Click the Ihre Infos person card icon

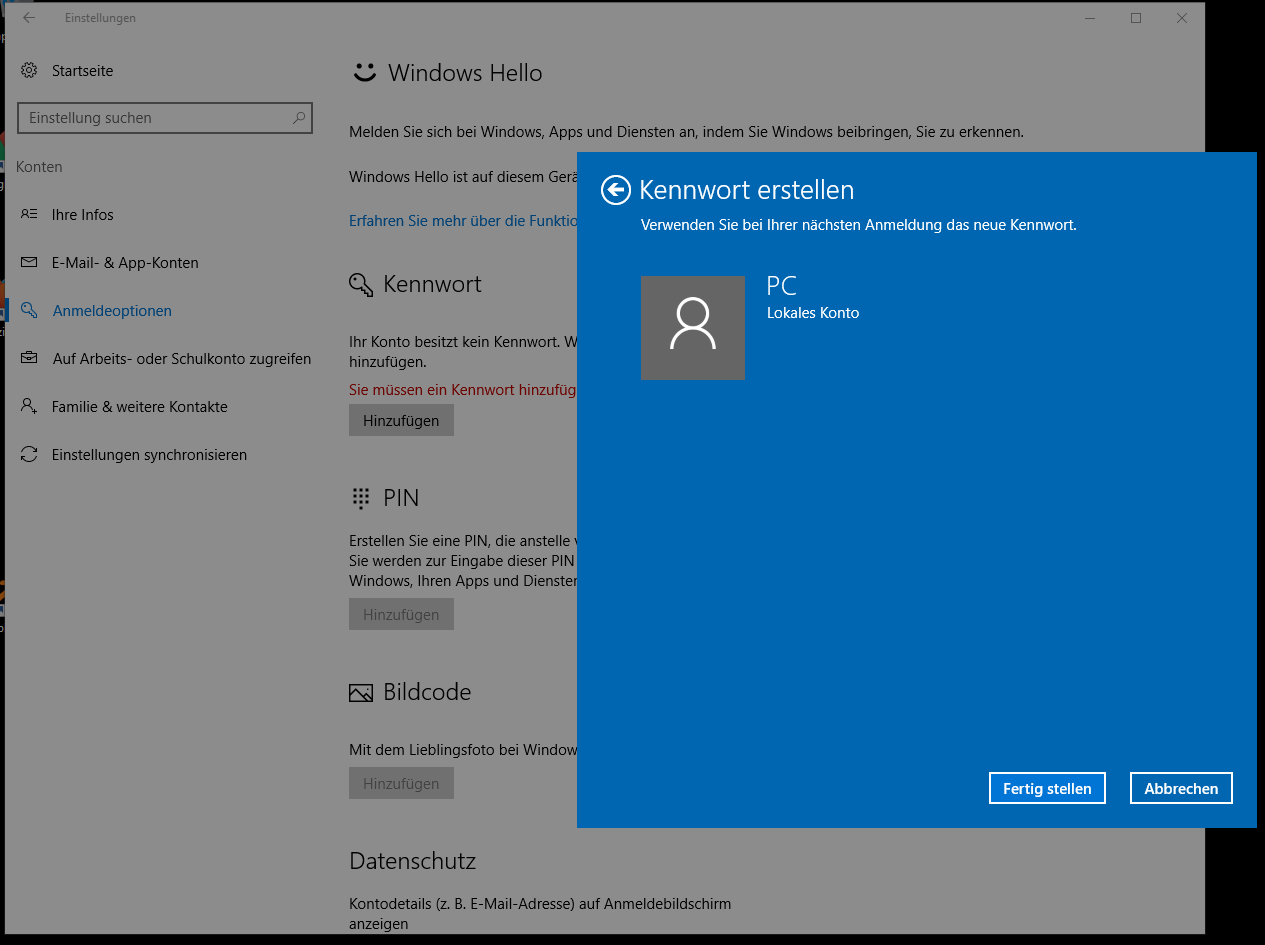click(29, 214)
